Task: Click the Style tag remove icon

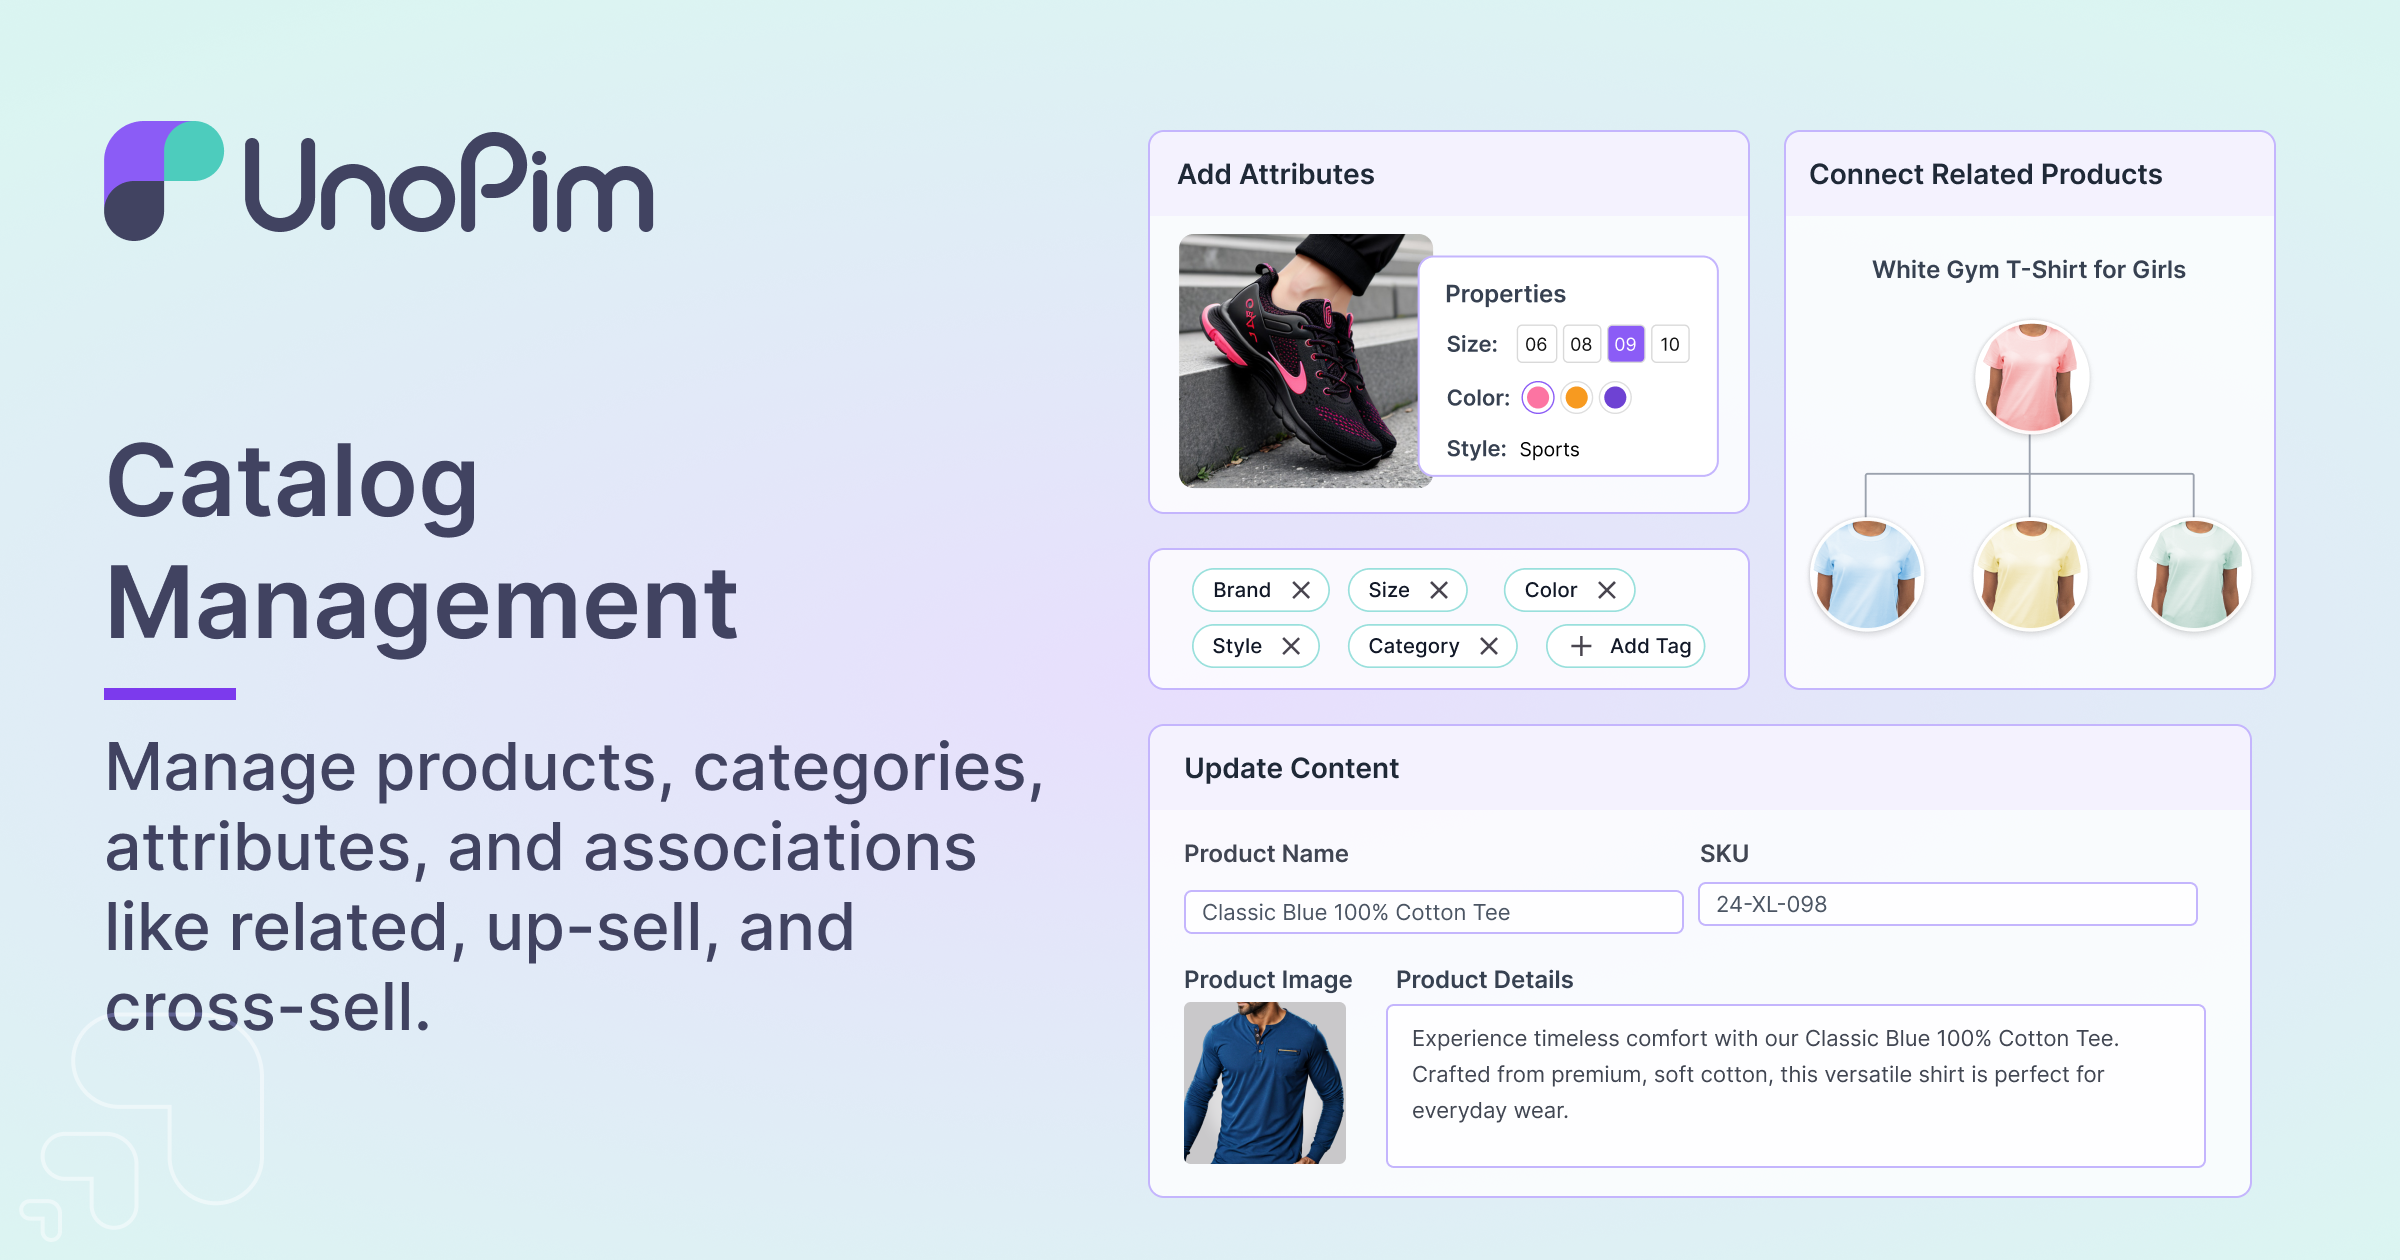Action: point(1290,646)
